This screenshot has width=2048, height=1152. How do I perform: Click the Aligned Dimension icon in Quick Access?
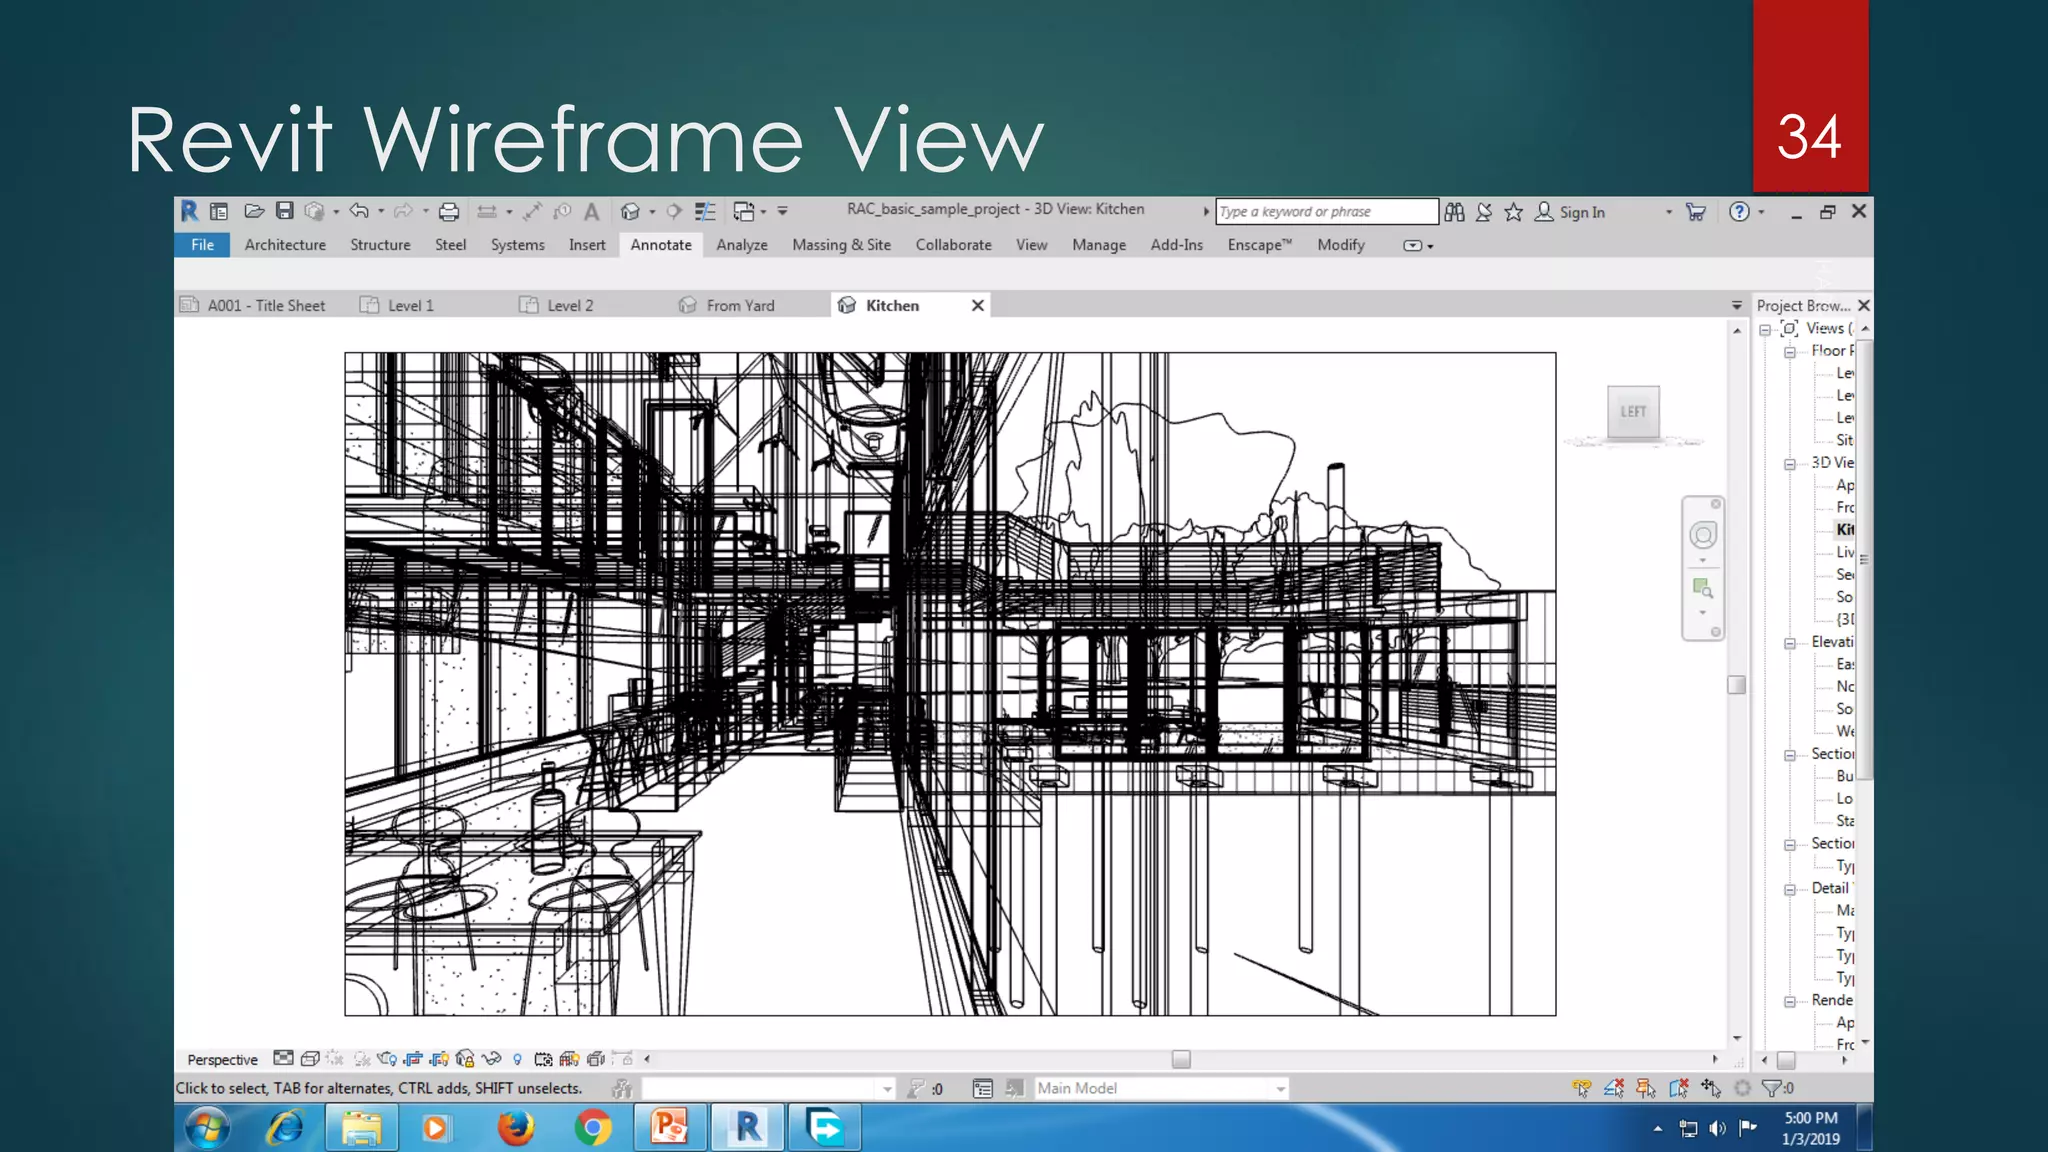point(532,211)
